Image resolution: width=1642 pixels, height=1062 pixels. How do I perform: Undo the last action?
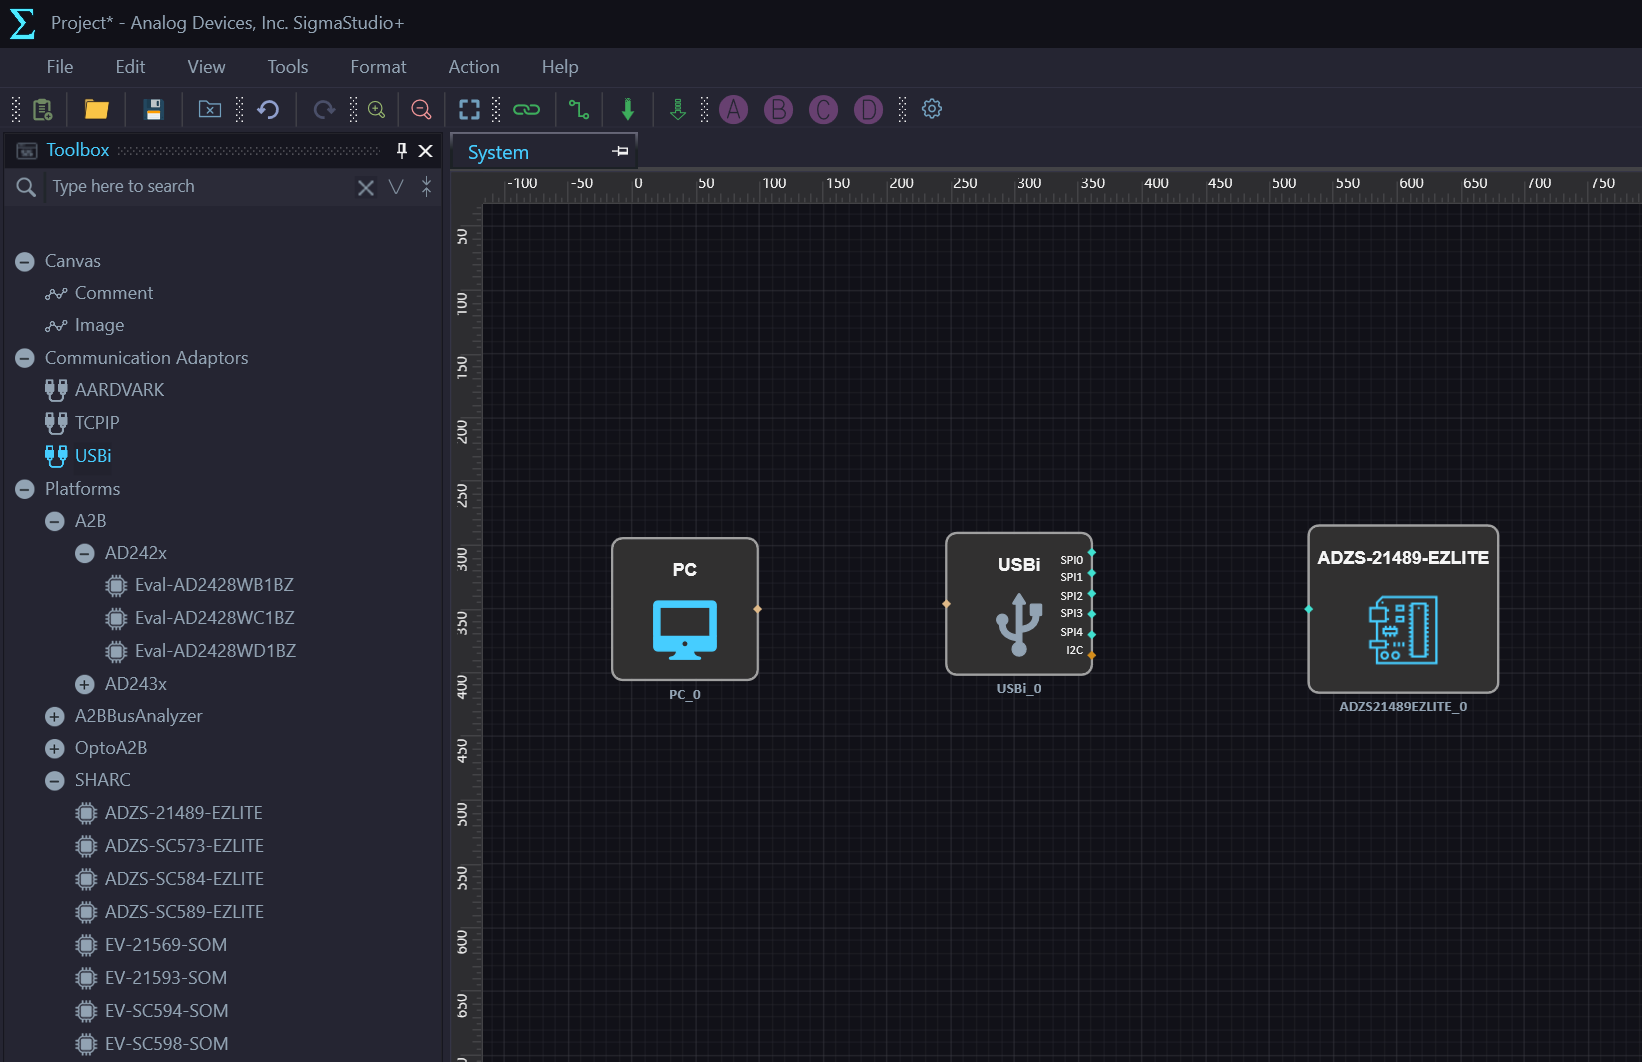click(268, 109)
